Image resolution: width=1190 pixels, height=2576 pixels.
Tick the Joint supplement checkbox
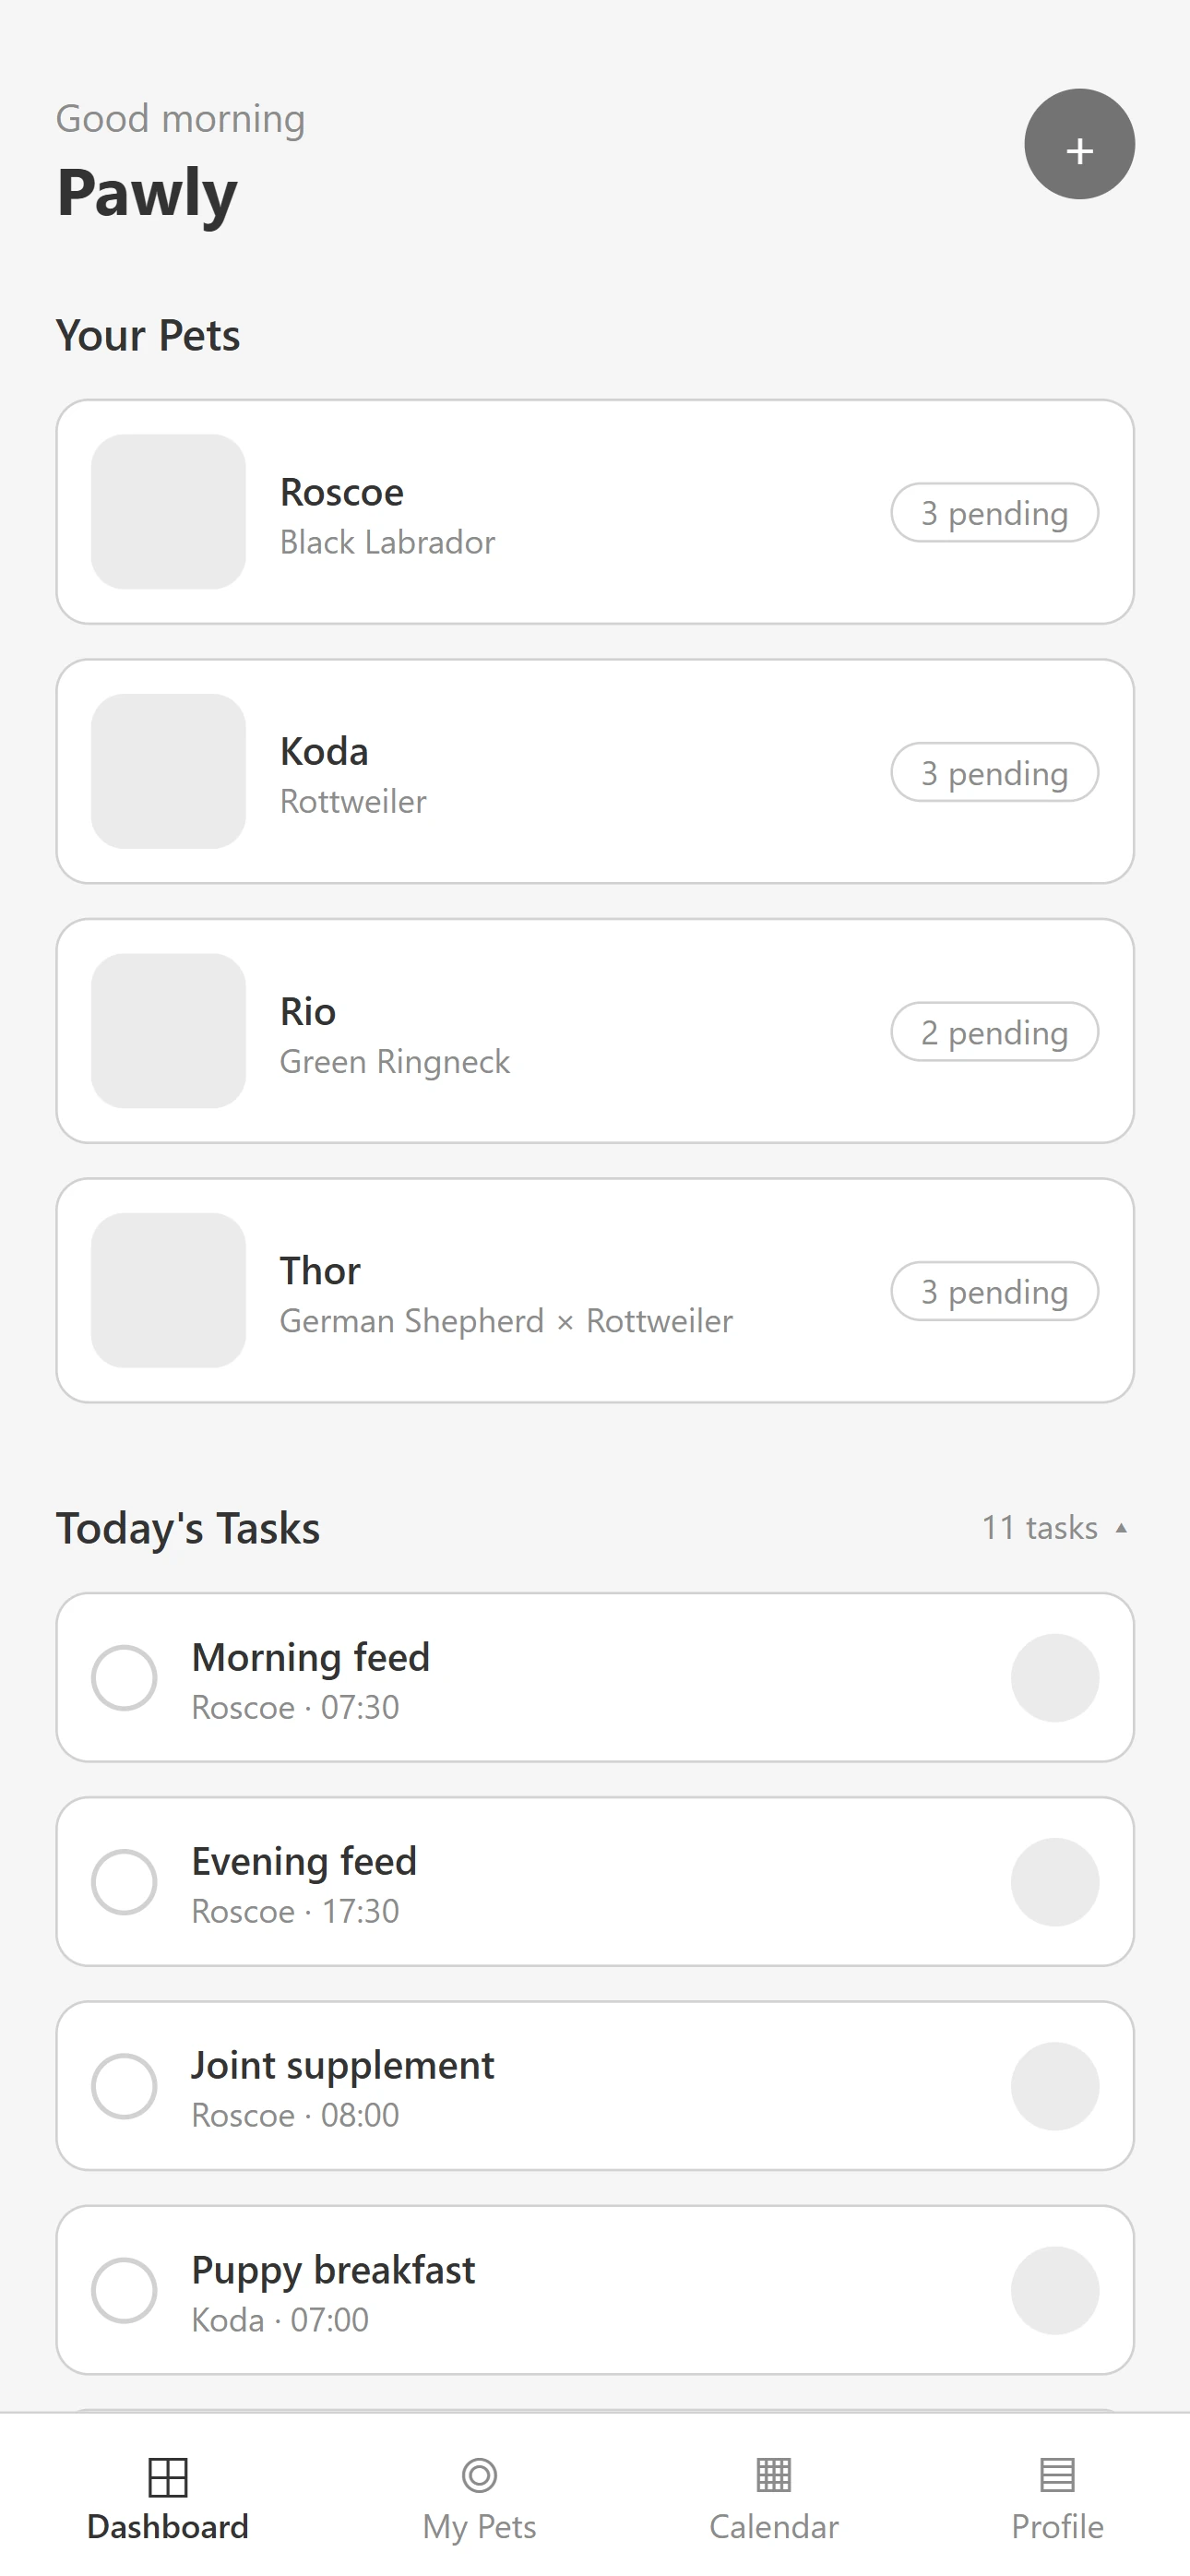click(x=124, y=2086)
